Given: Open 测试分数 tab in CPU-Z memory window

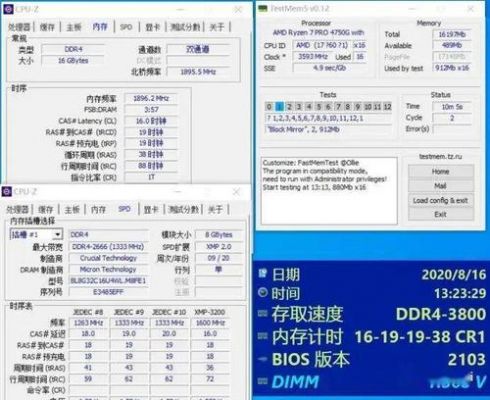Looking at the screenshot, I should pos(185,27).
